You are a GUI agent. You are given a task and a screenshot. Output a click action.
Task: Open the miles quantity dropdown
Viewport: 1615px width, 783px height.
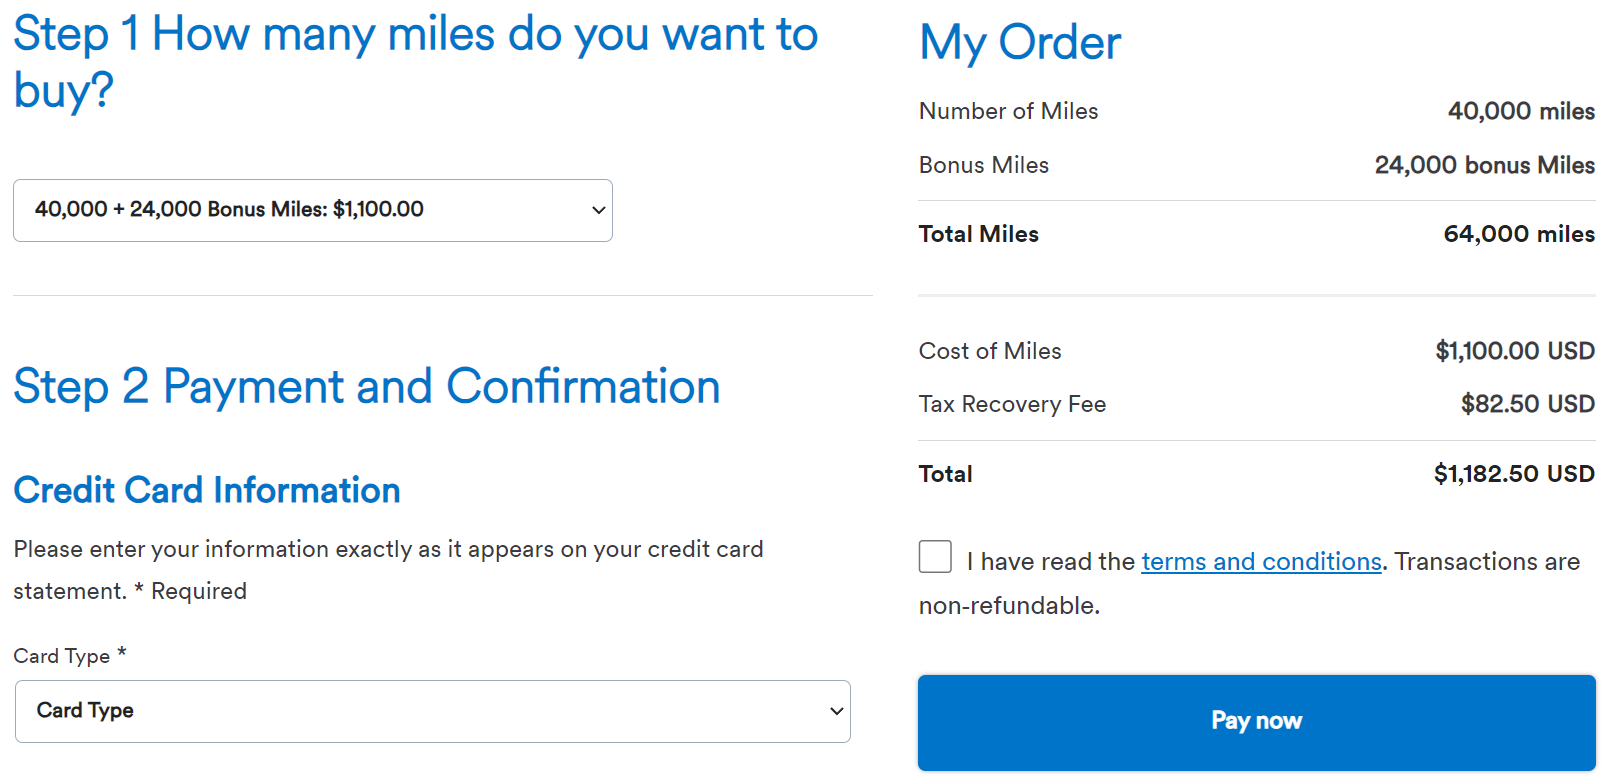[x=313, y=210]
